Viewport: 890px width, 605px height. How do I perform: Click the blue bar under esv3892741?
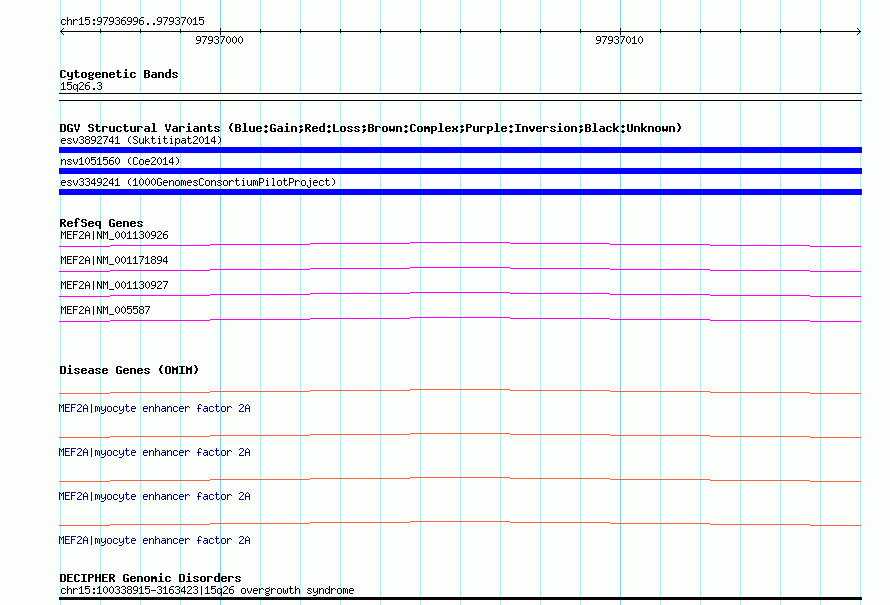pyautogui.click(x=460, y=150)
